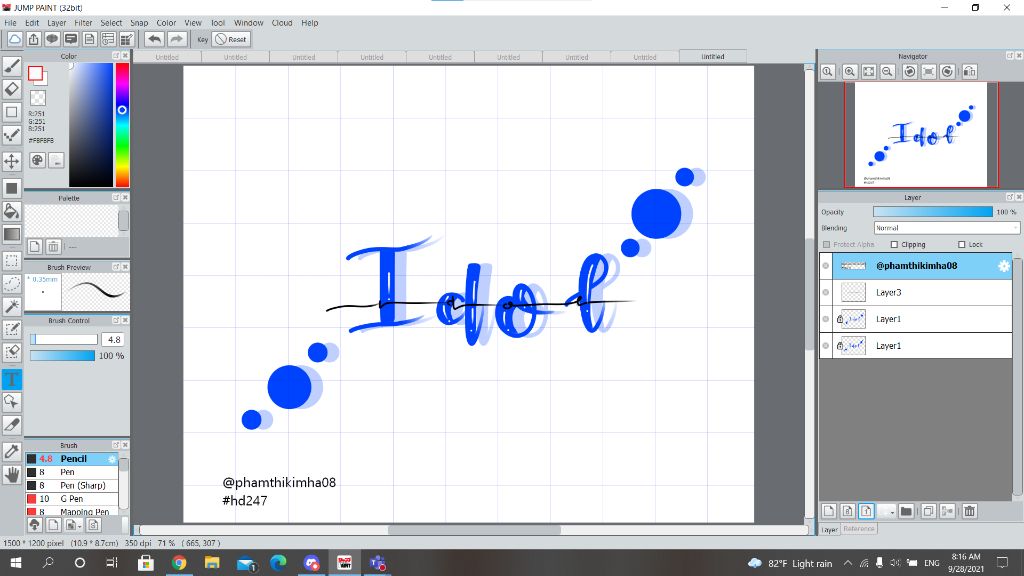Open Google Chrome from taskbar
1024x576 pixels.
coord(179,562)
